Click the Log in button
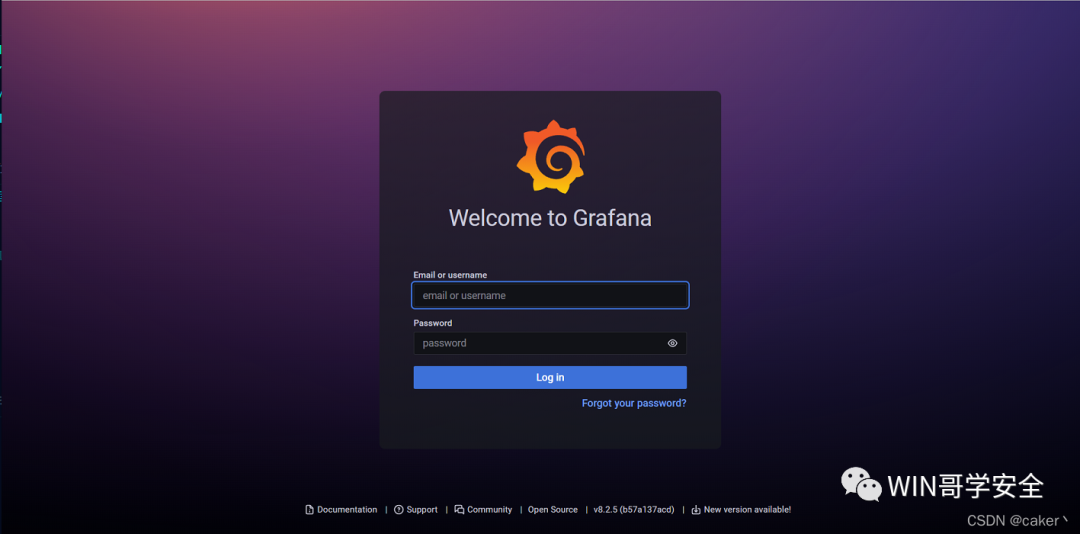Viewport: 1080px width, 534px height. tap(550, 378)
